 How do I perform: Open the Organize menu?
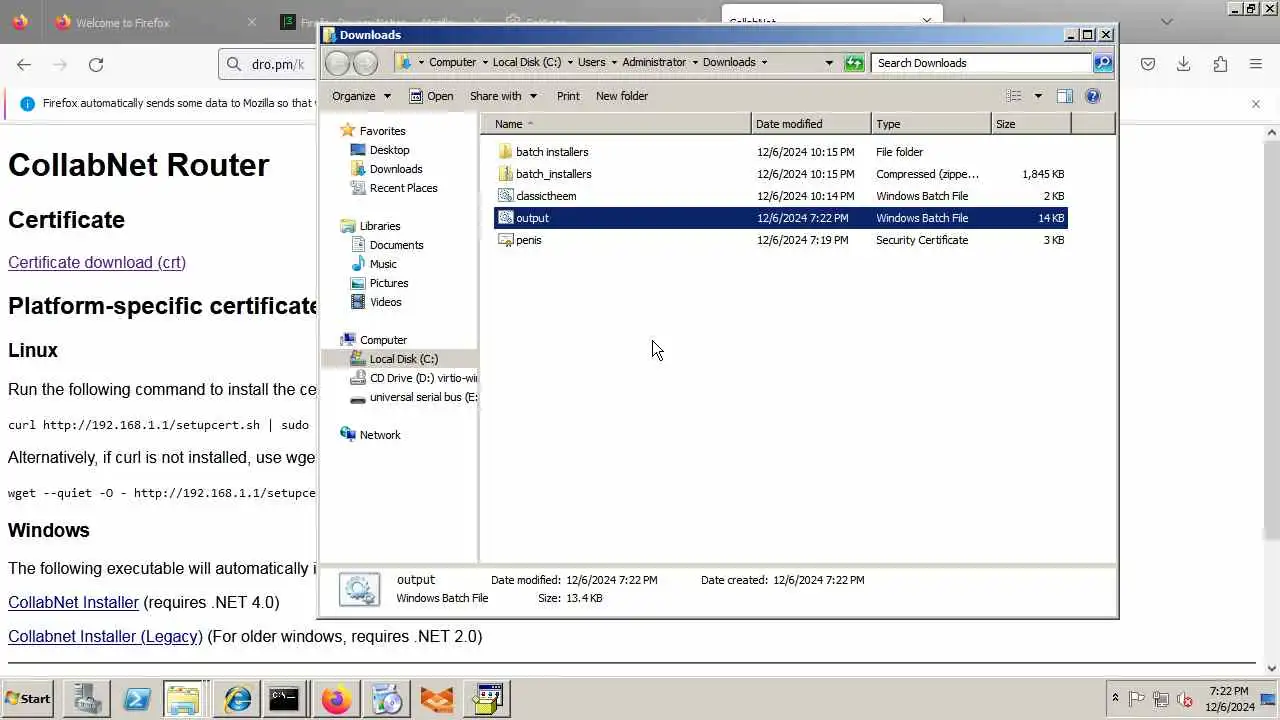[x=360, y=96]
